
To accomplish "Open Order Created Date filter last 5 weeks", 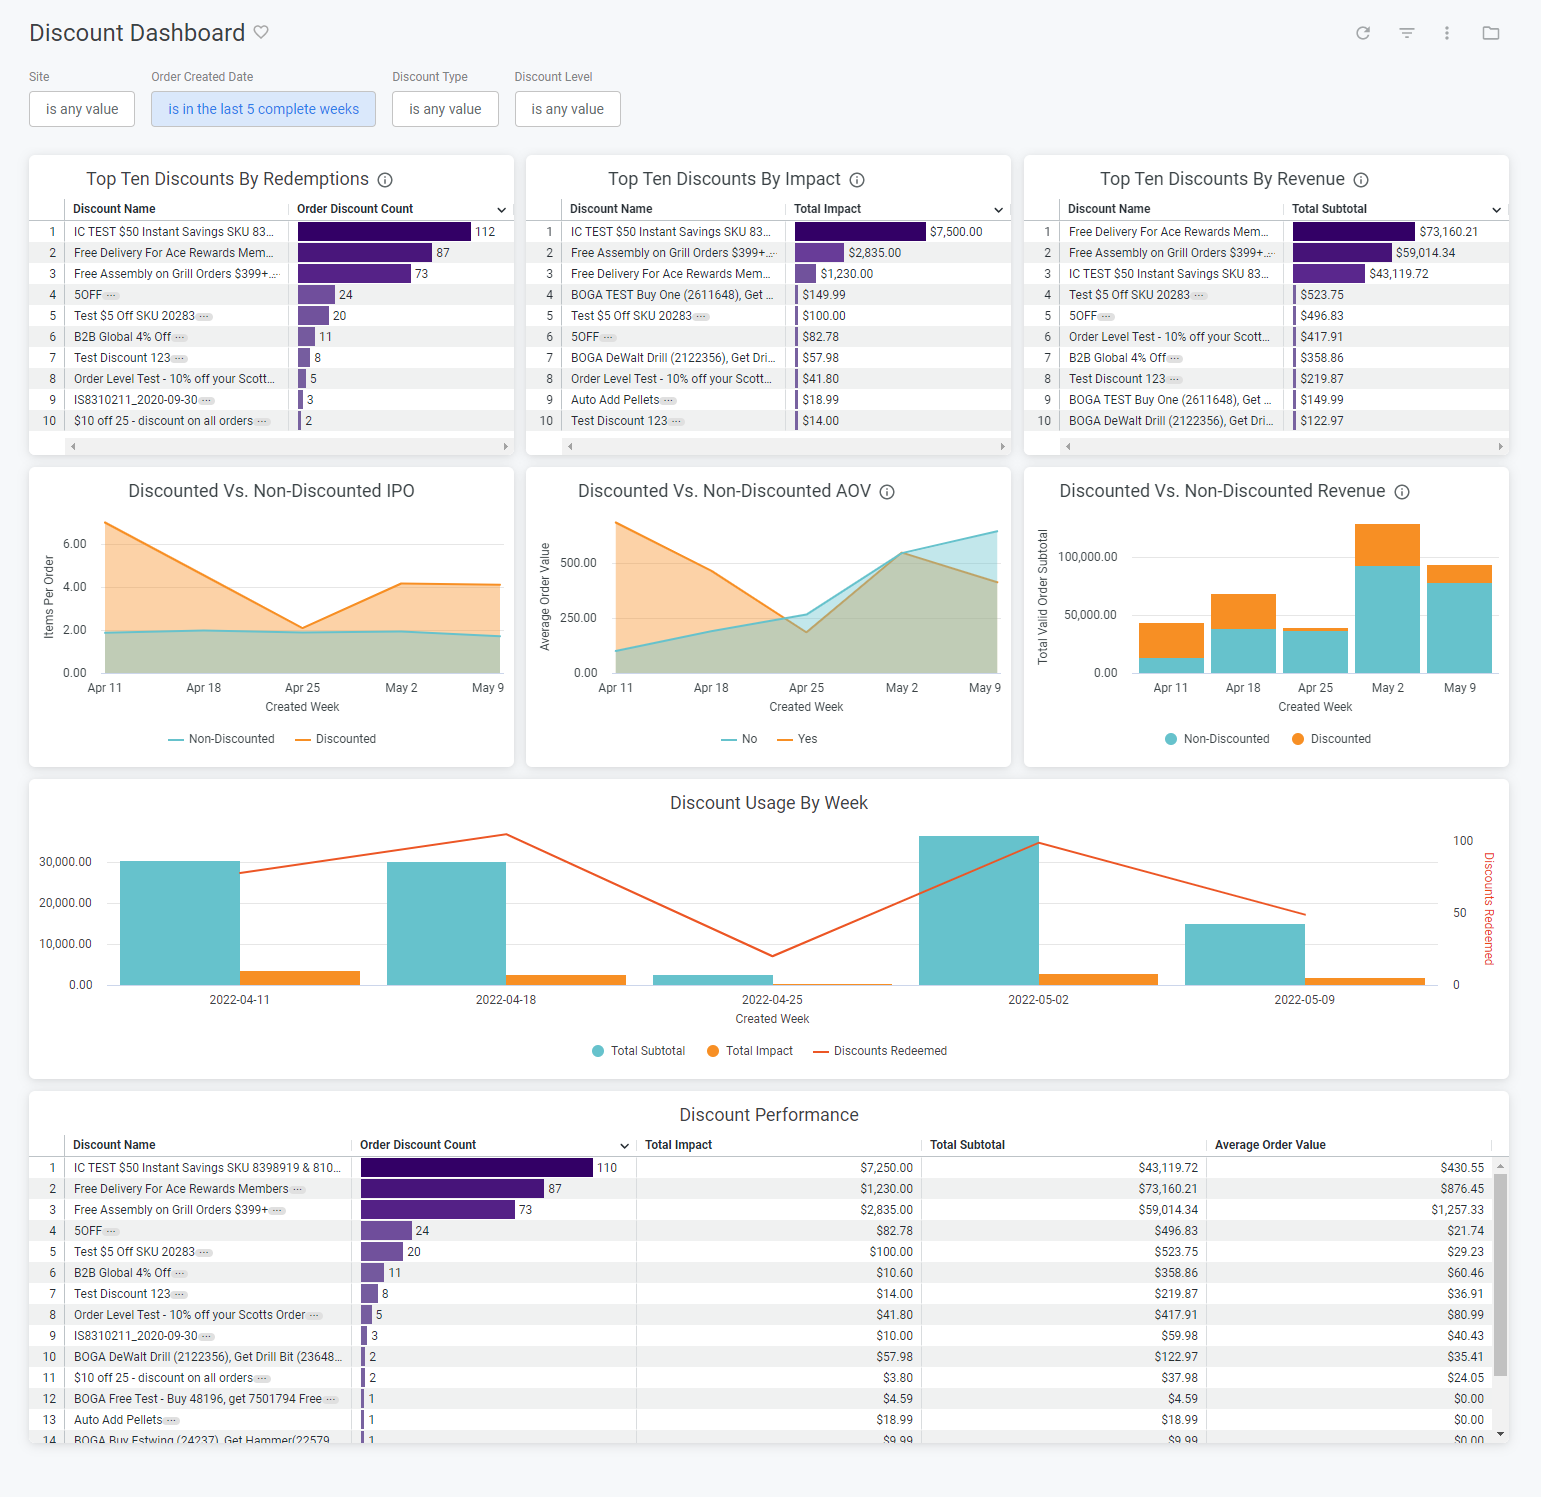I will (x=263, y=109).
